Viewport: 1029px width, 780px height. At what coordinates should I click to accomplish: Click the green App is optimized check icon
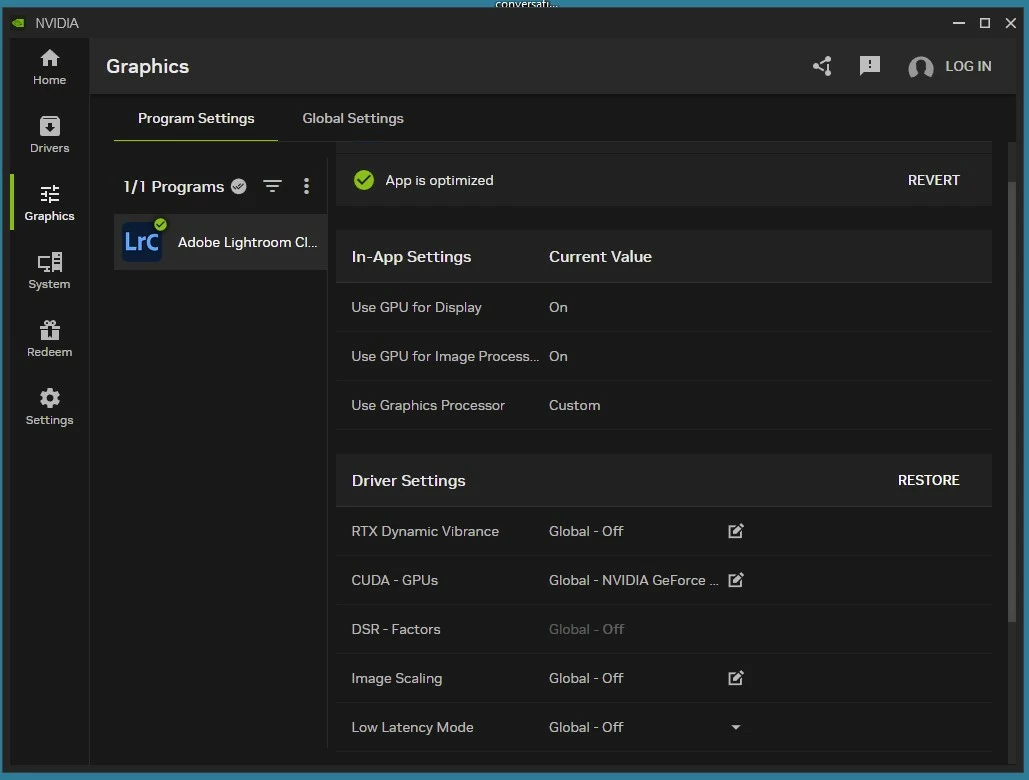click(x=364, y=180)
